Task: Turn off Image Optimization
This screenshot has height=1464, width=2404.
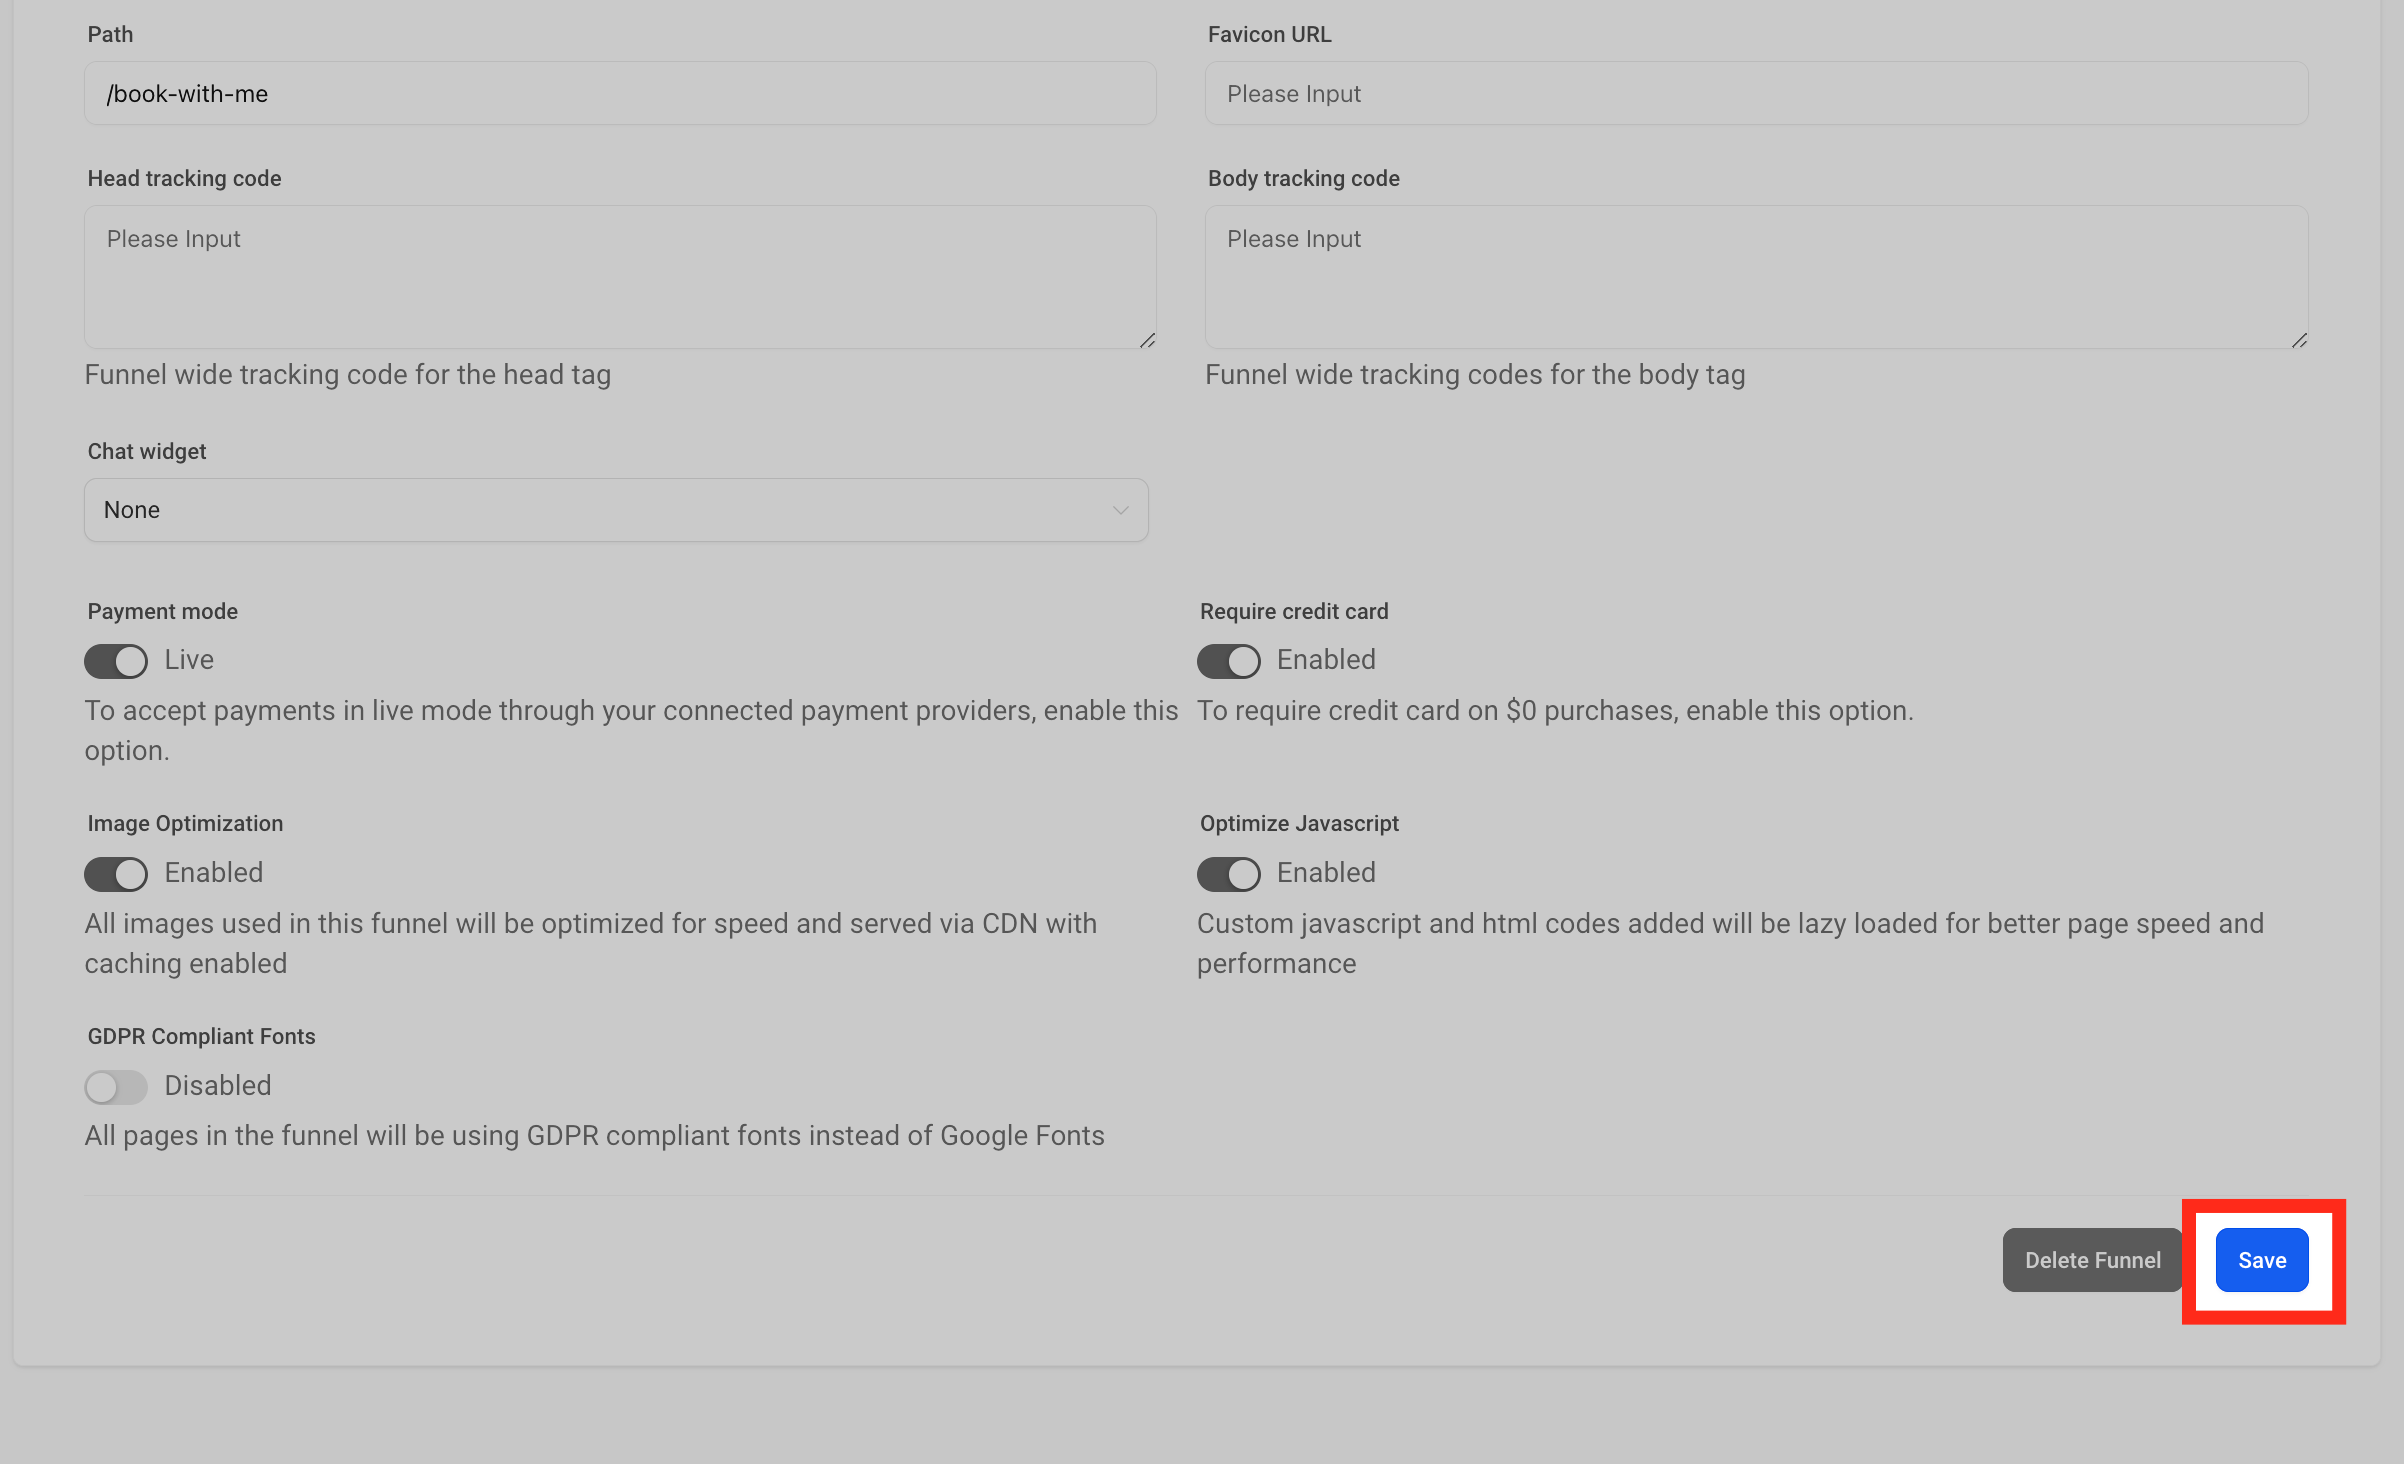Action: (x=115, y=873)
